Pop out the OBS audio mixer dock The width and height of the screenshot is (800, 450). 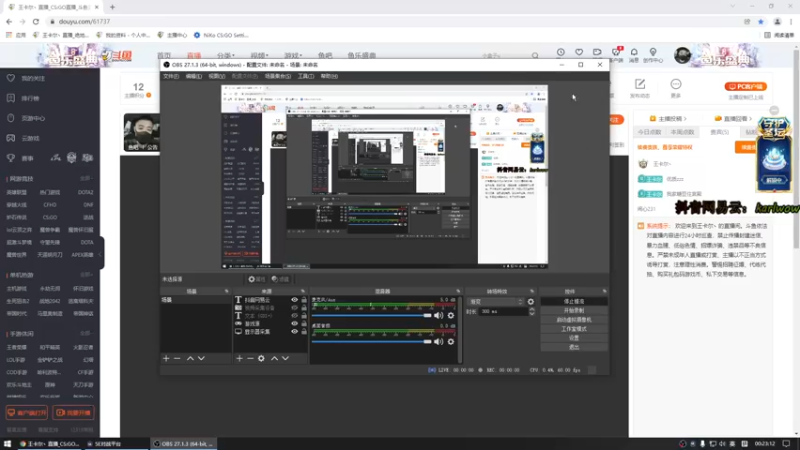click(x=458, y=291)
